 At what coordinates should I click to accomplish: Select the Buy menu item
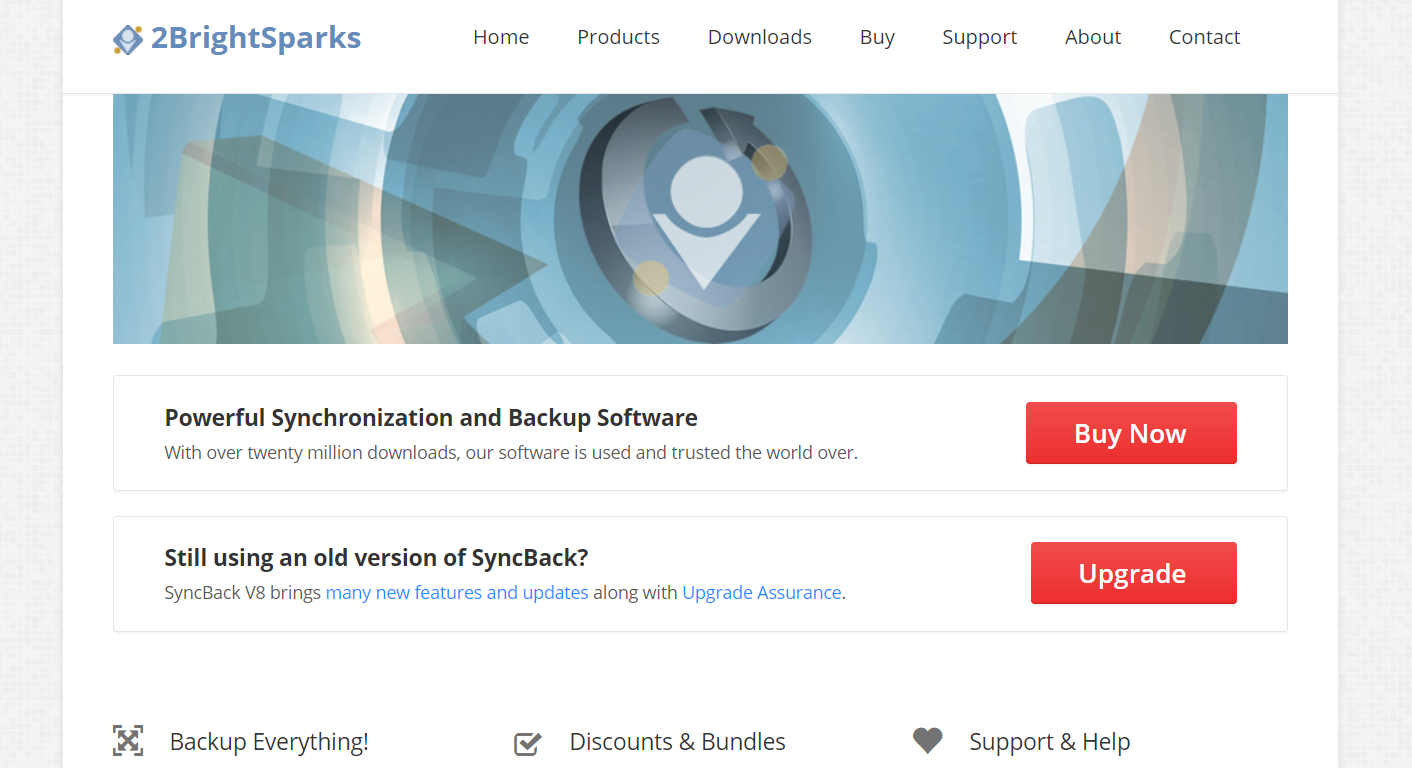[877, 37]
